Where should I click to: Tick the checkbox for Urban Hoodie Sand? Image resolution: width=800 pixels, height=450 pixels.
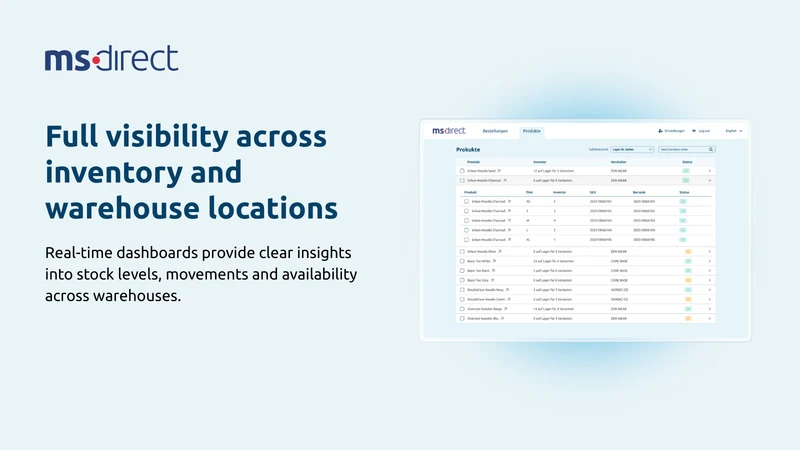pyautogui.click(x=462, y=171)
